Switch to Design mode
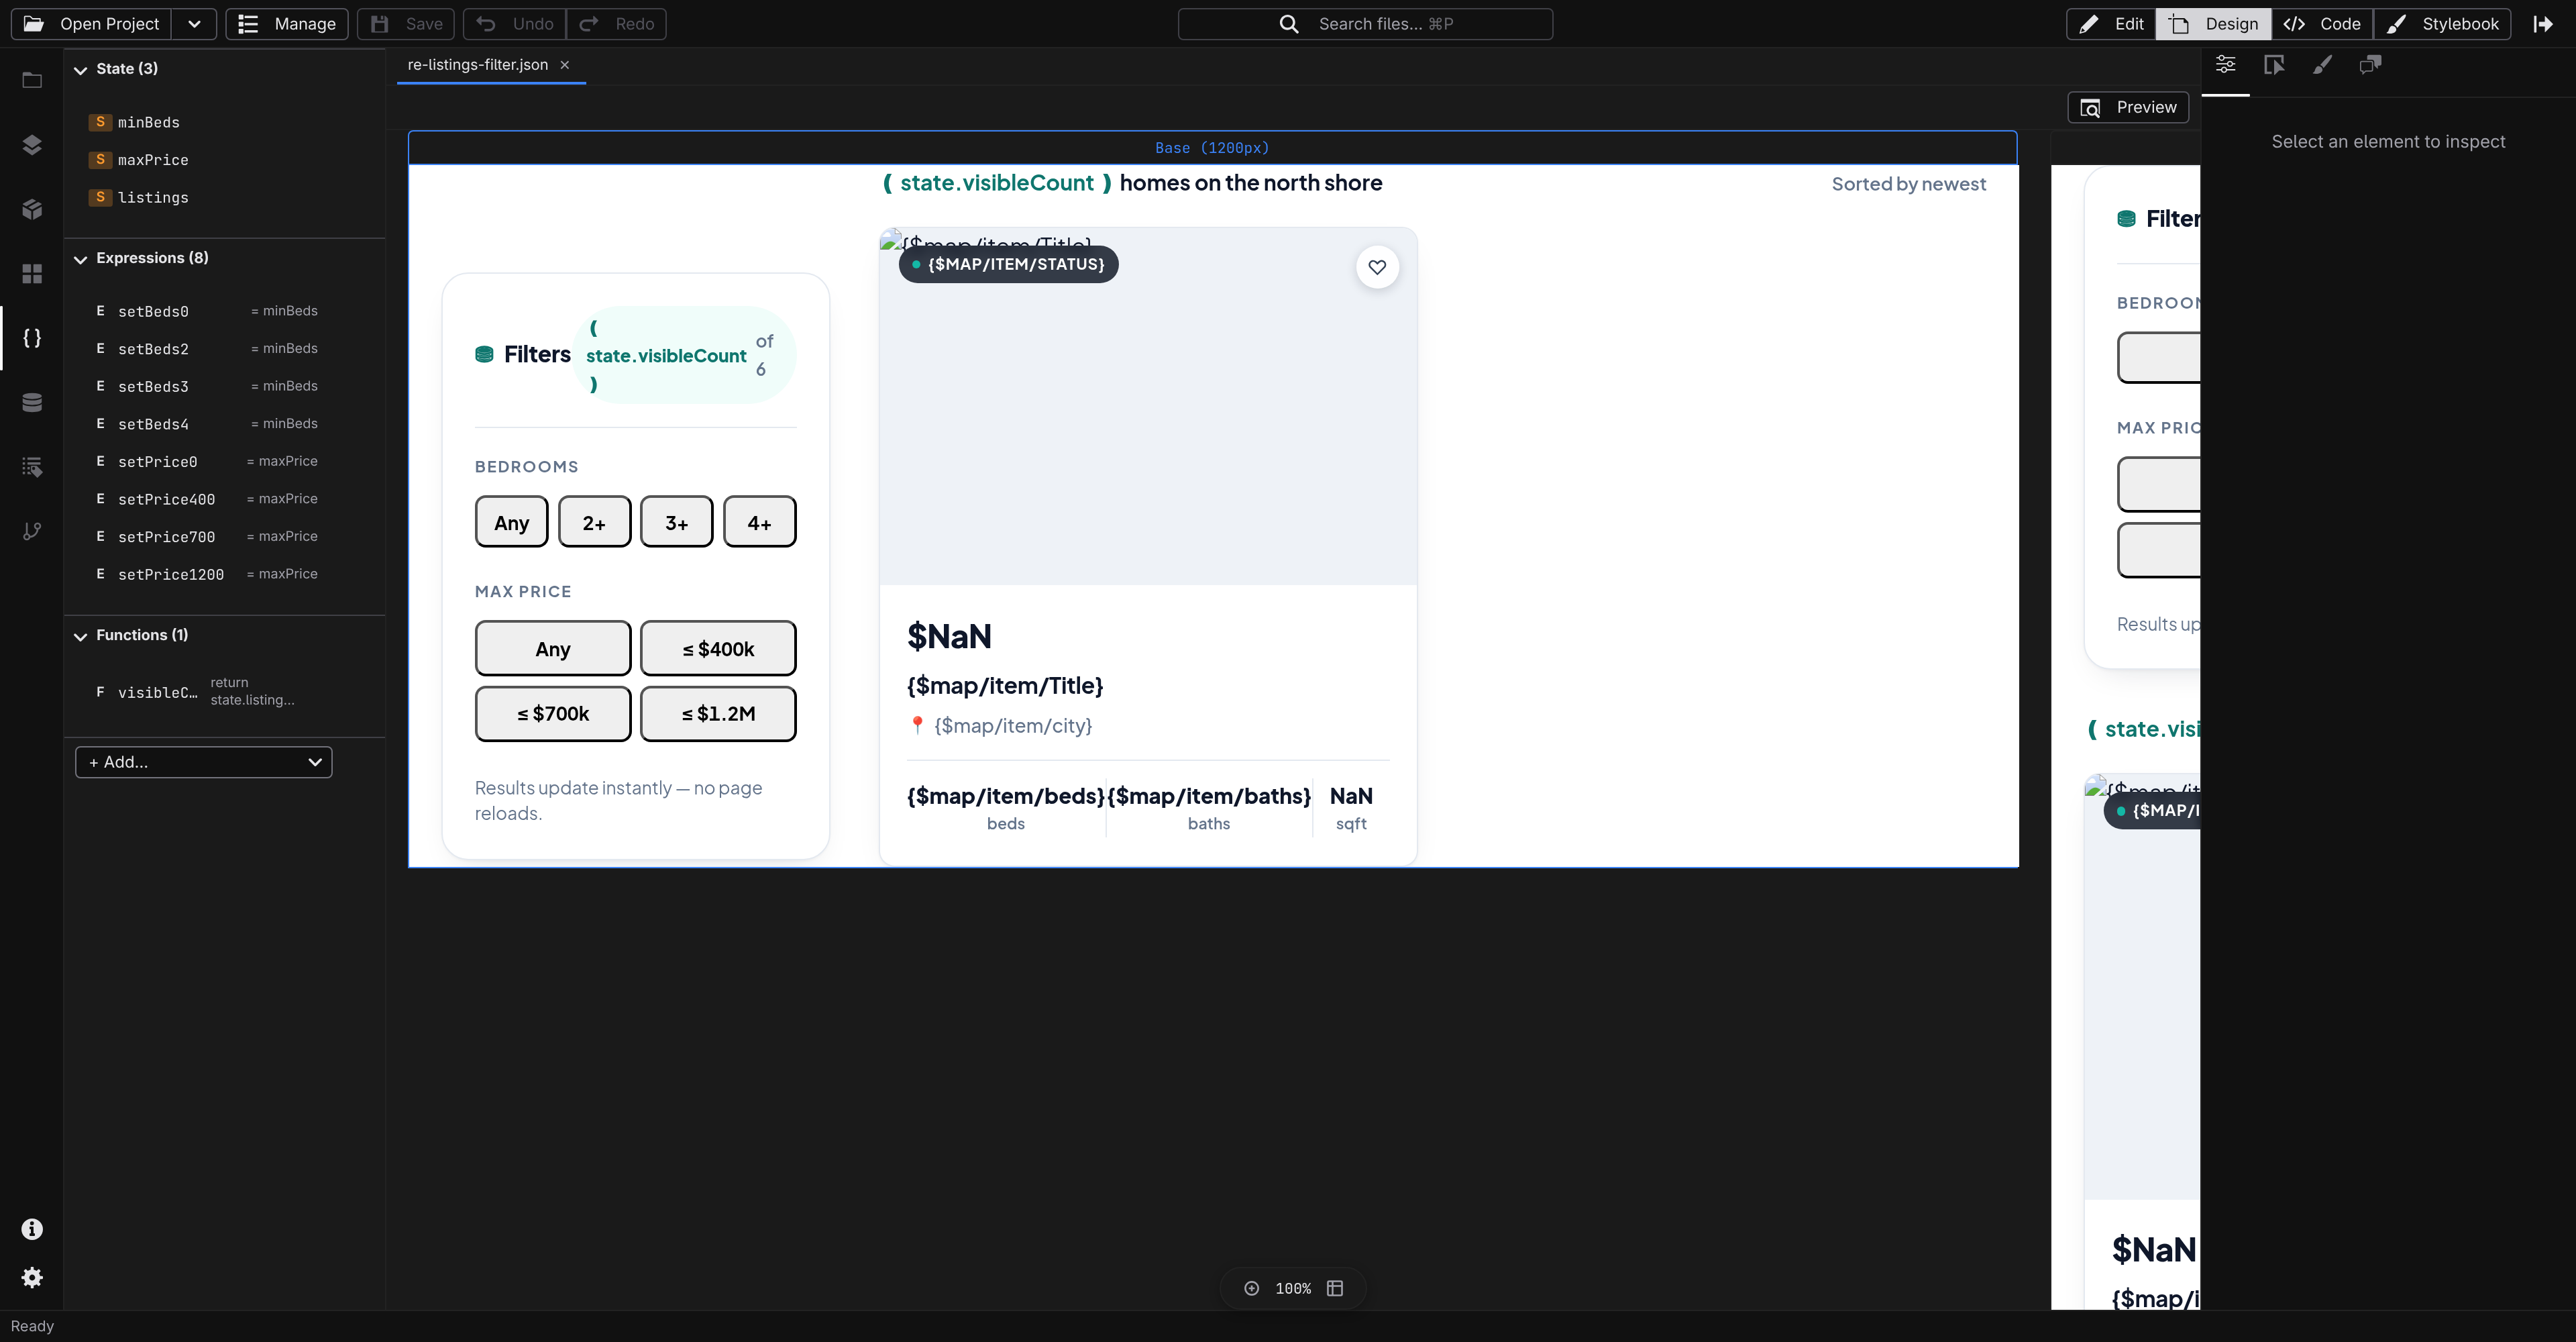 pos(2213,24)
